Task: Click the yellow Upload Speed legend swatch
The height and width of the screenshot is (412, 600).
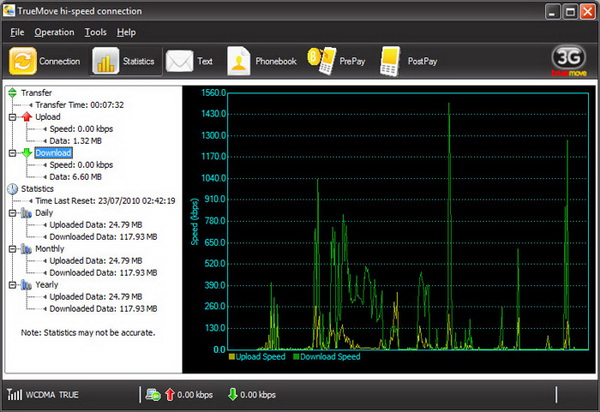Action: 232,357
